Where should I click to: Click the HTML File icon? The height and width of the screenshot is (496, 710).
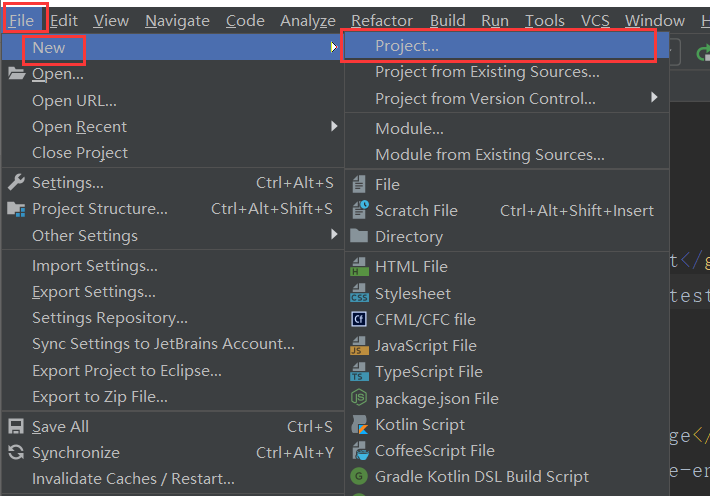coord(359,266)
